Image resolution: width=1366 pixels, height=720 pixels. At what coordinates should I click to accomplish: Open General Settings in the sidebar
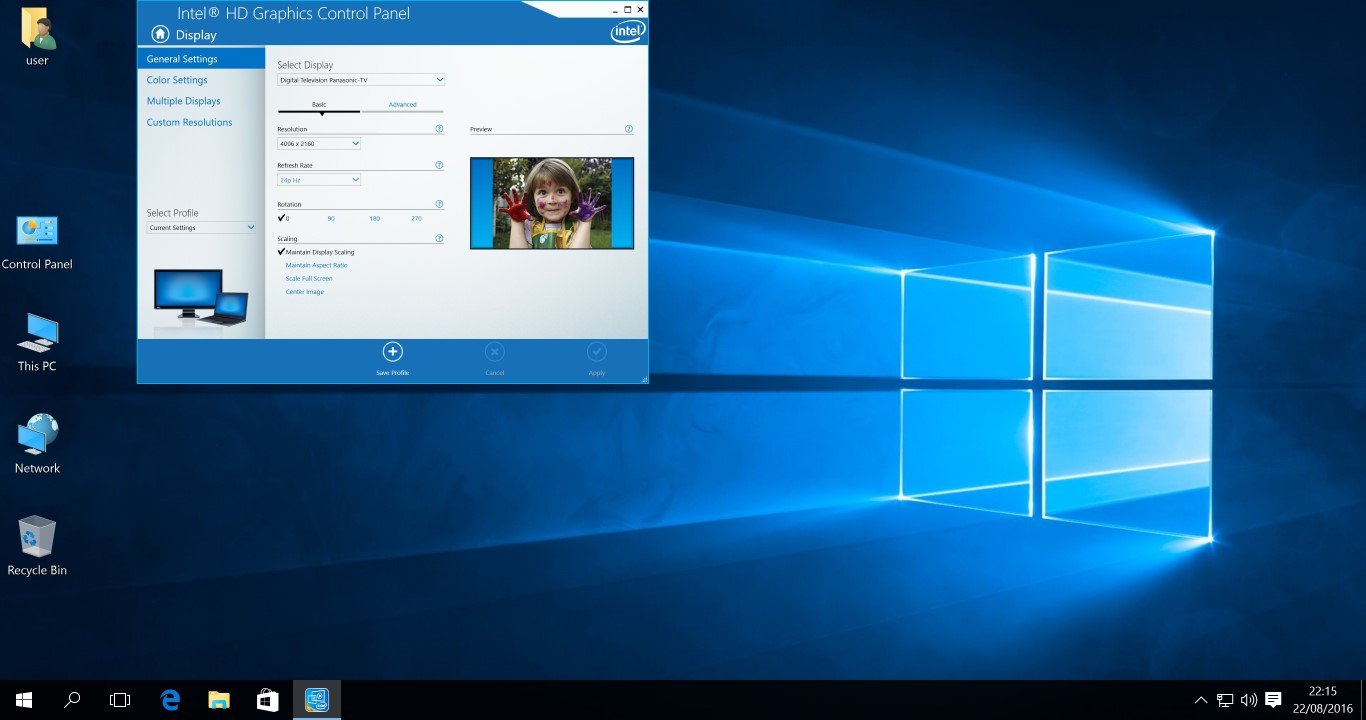pos(201,59)
